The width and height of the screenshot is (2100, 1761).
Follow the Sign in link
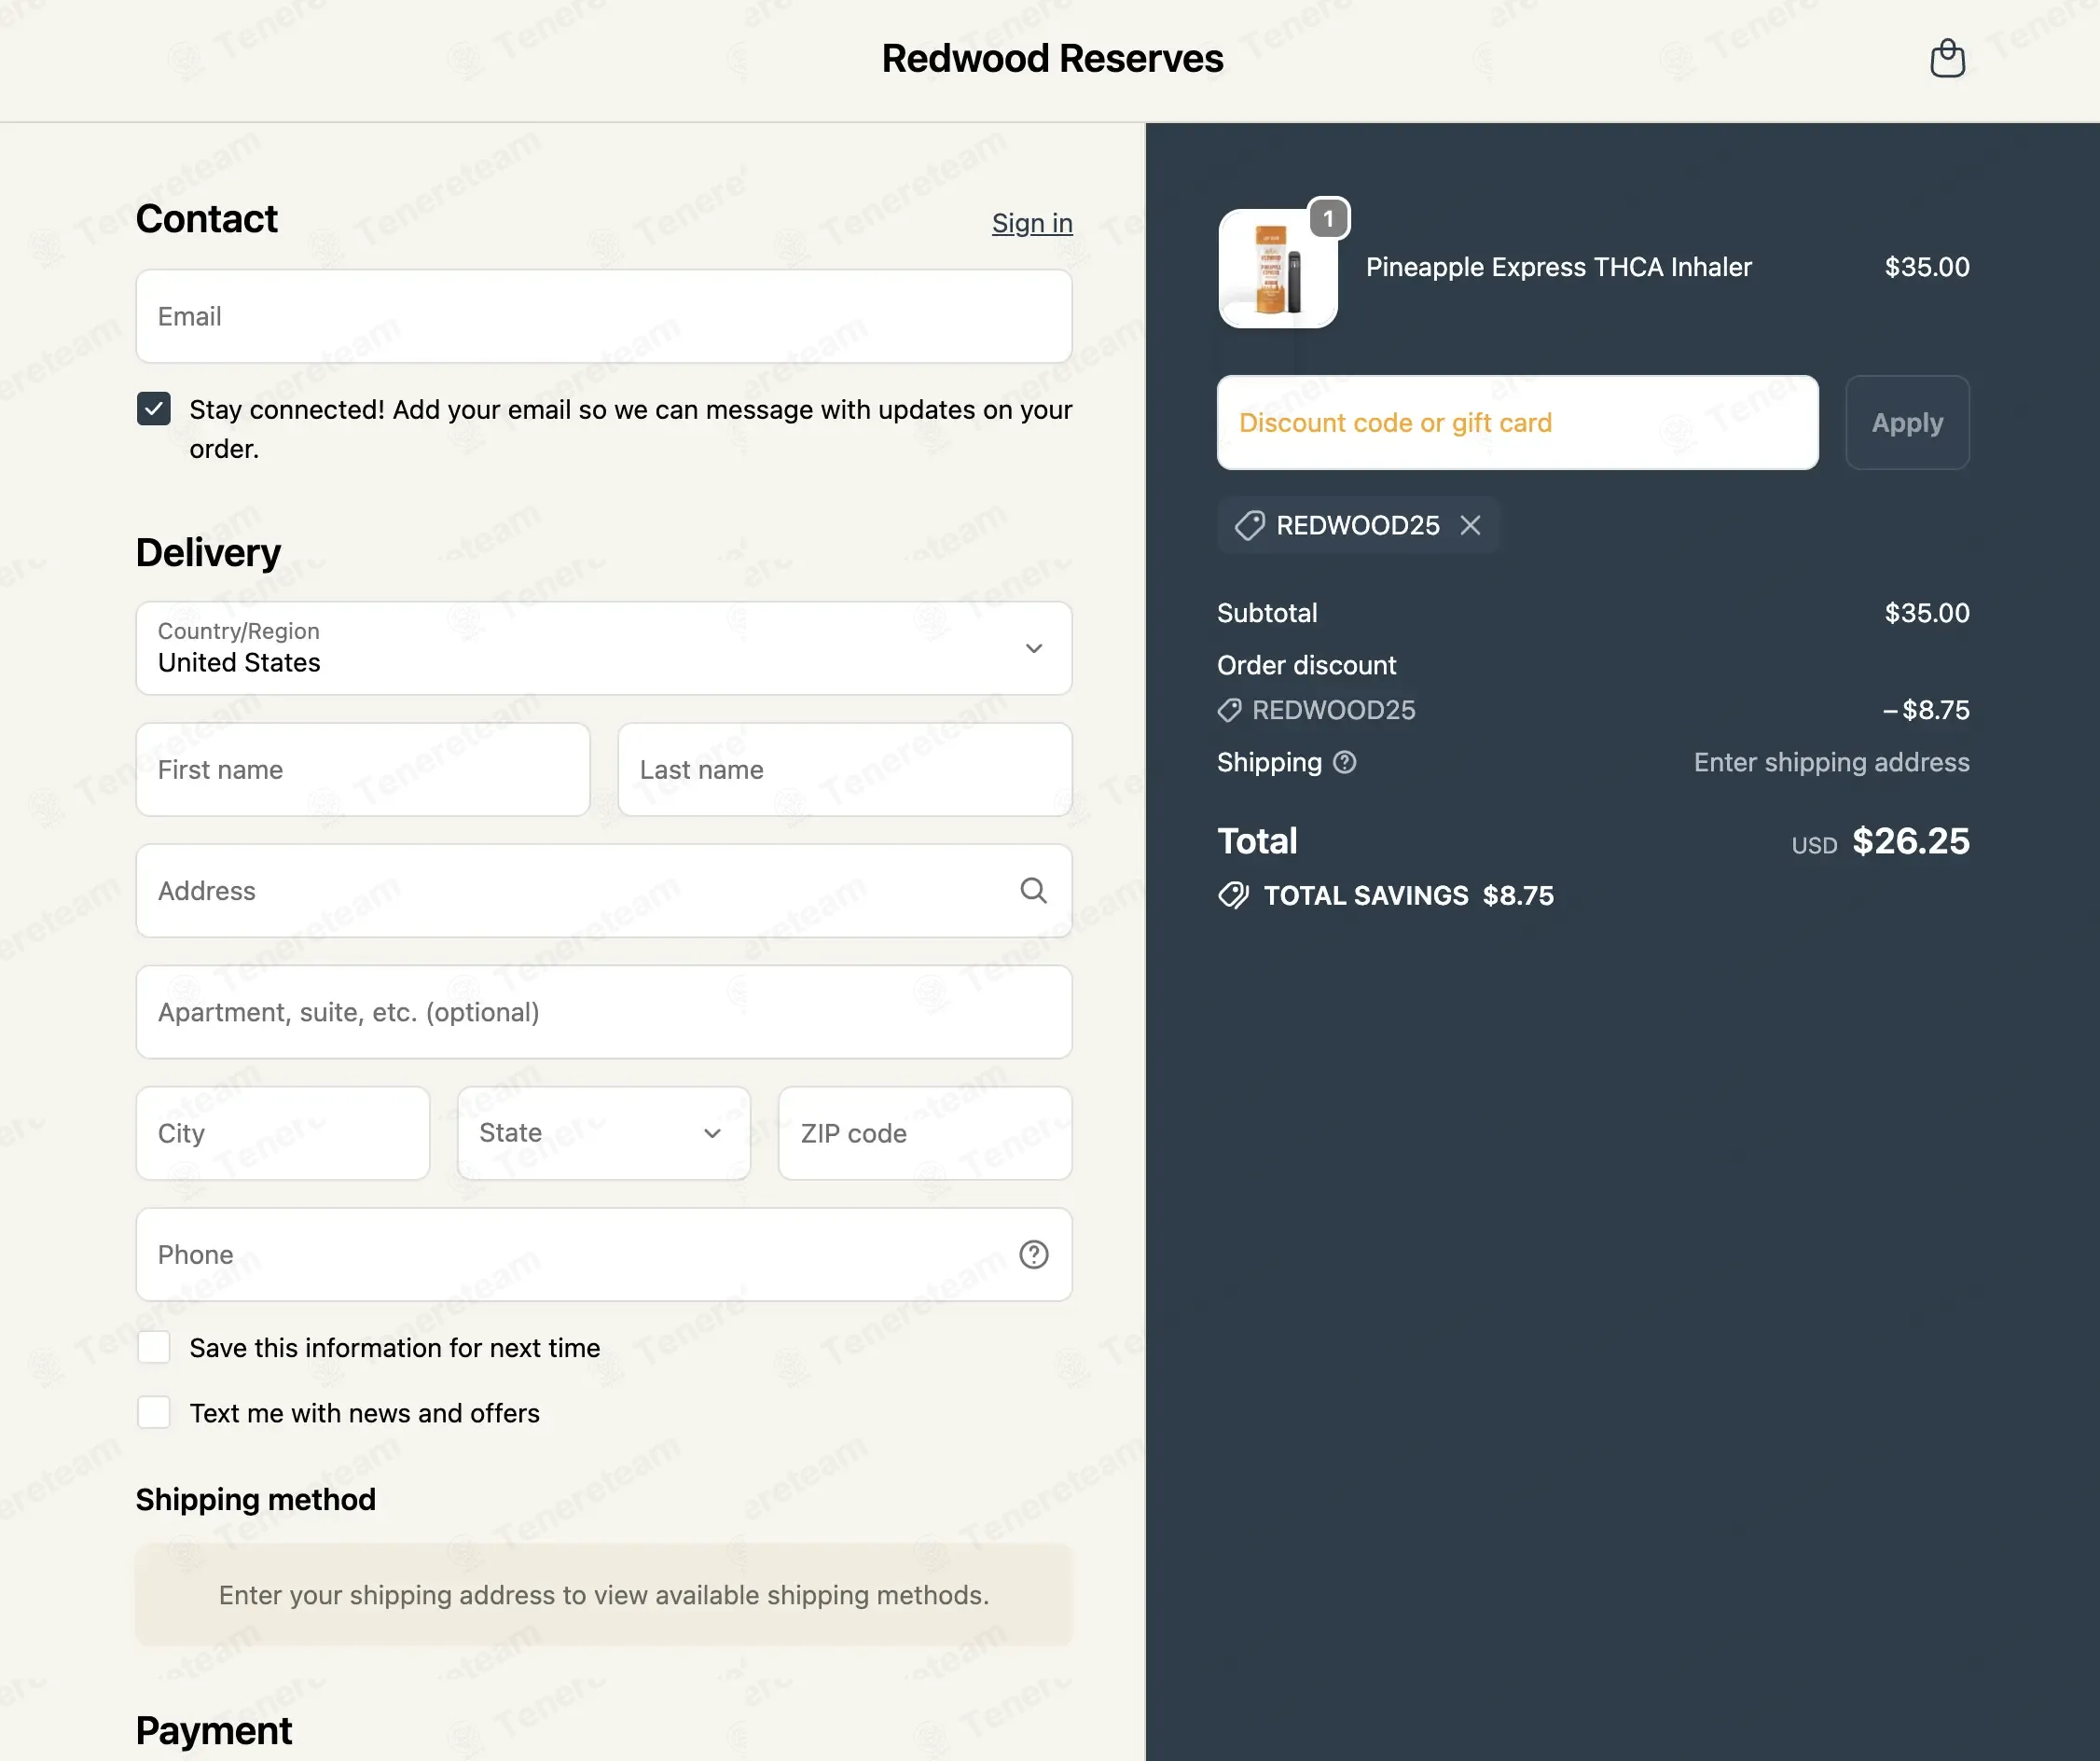point(1032,223)
